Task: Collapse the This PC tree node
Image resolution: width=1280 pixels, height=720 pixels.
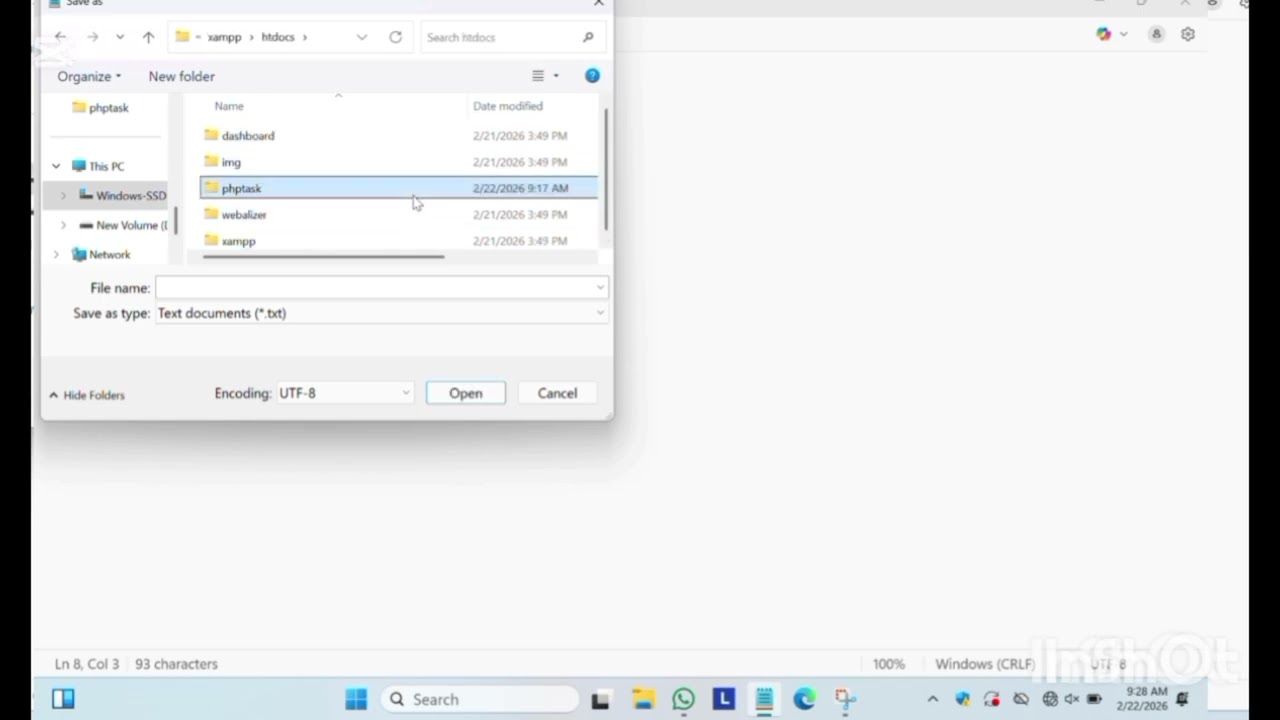Action: [56, 166]
